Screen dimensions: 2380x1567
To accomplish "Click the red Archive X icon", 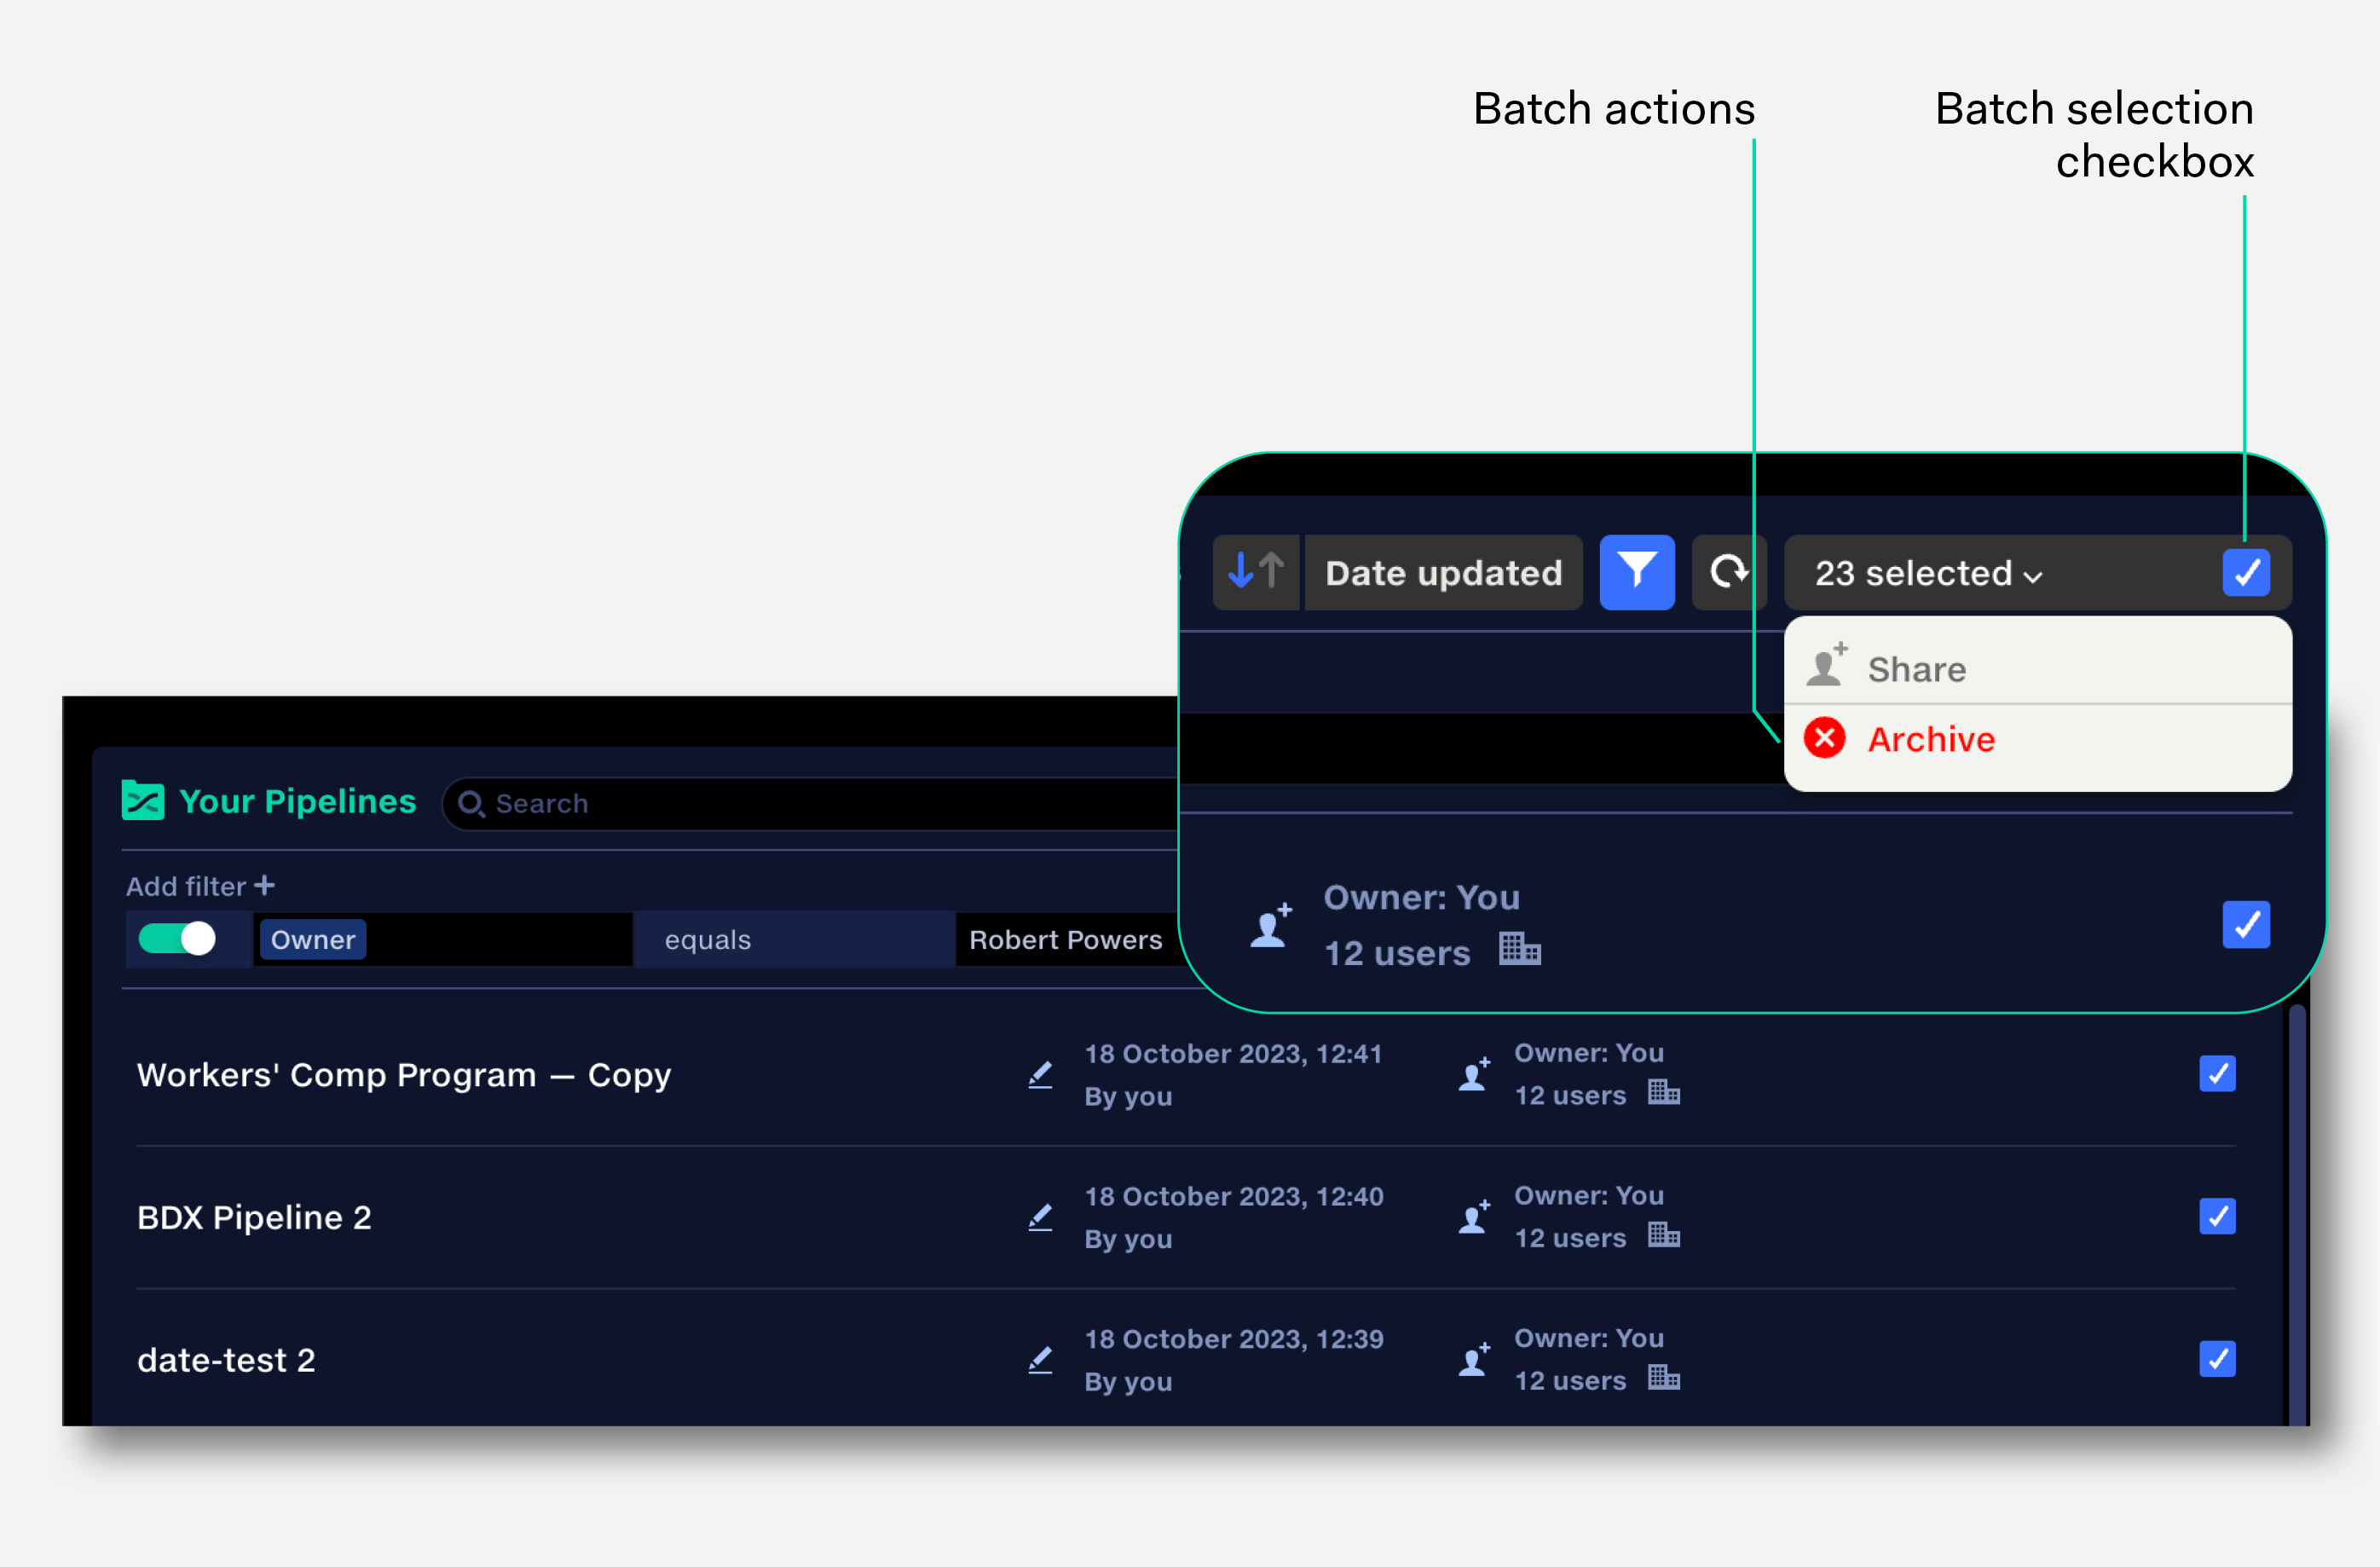I will (1825, 738).
